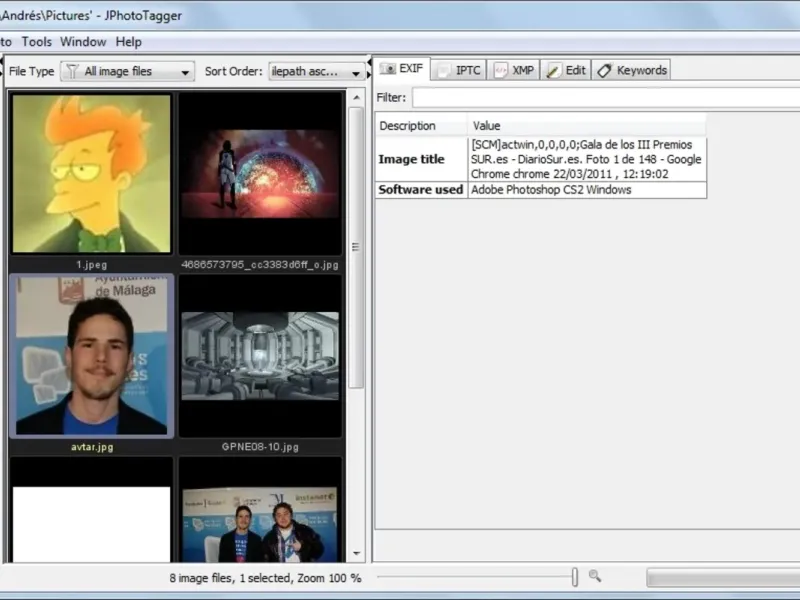Viewport: 800px width, 600px height.
Task: Open the XMP metadata tab
Action: (513, 70)
